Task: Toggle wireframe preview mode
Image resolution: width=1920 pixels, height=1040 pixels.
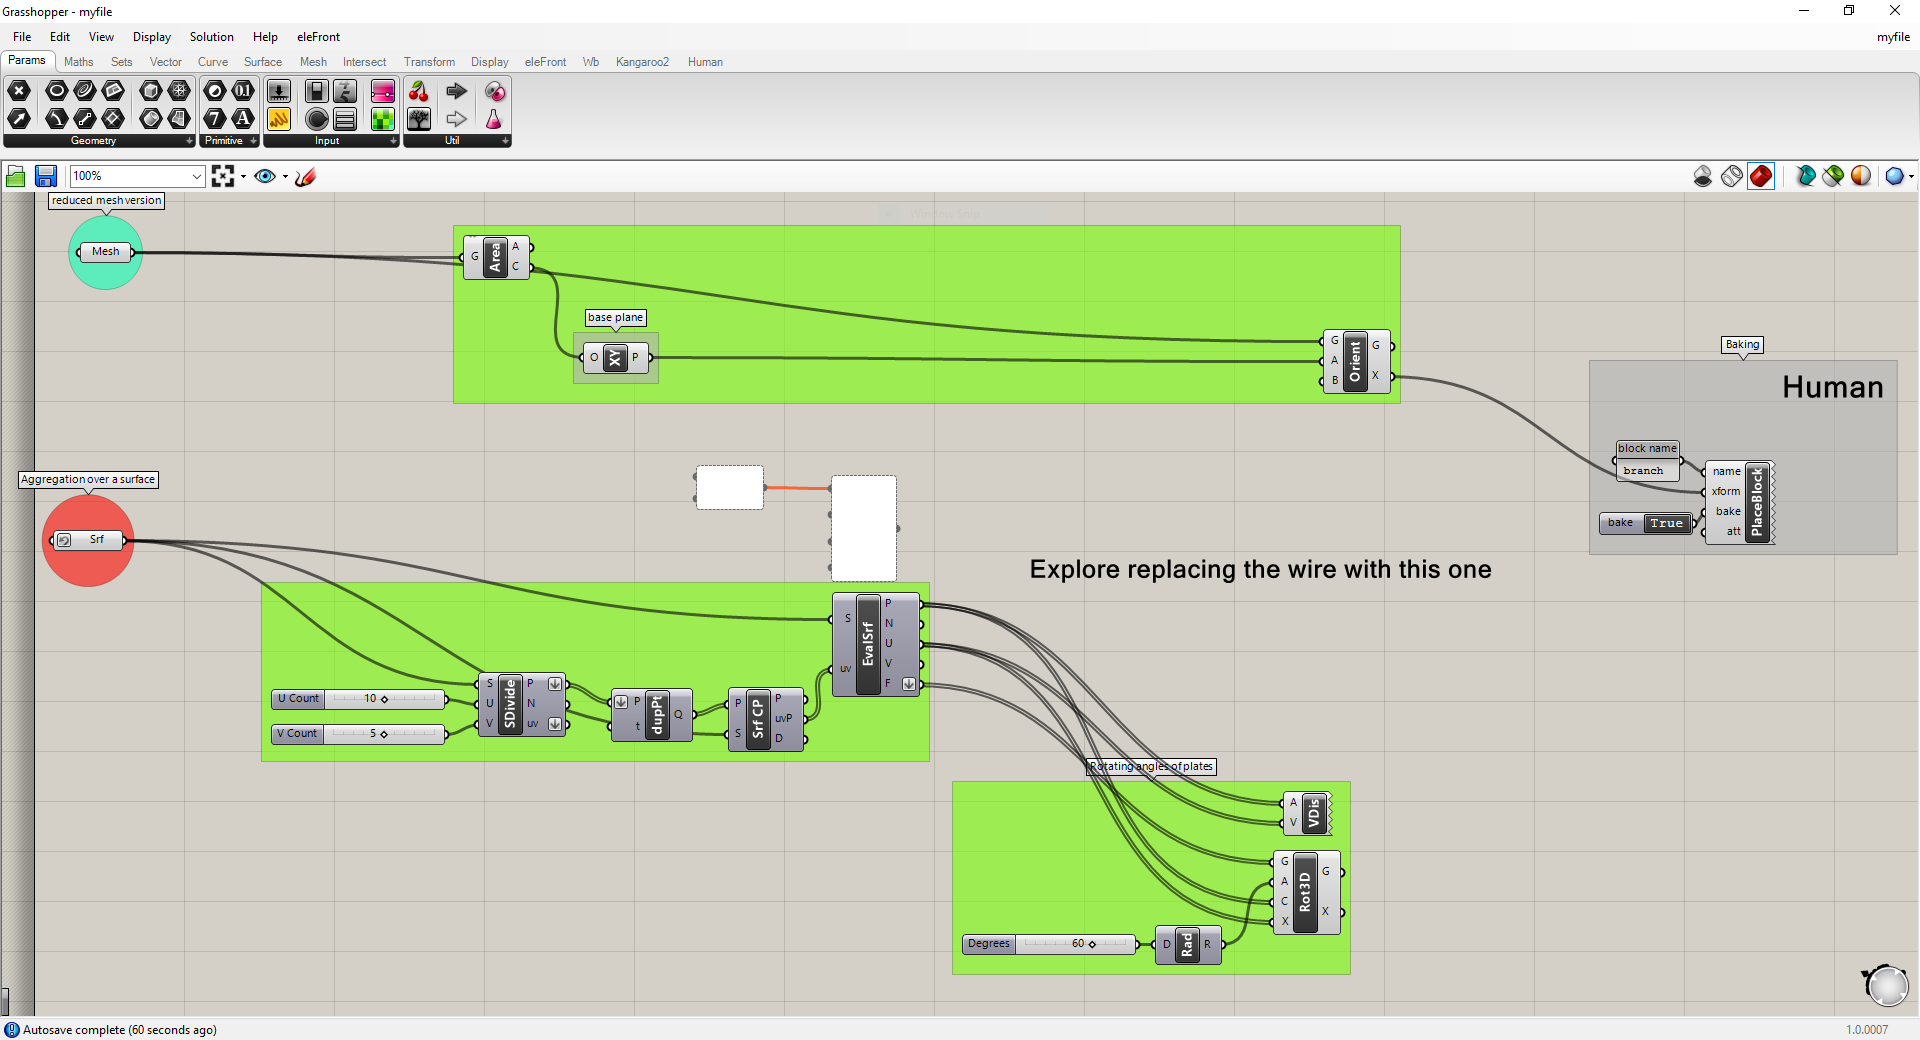Action: coord(1732,176)
